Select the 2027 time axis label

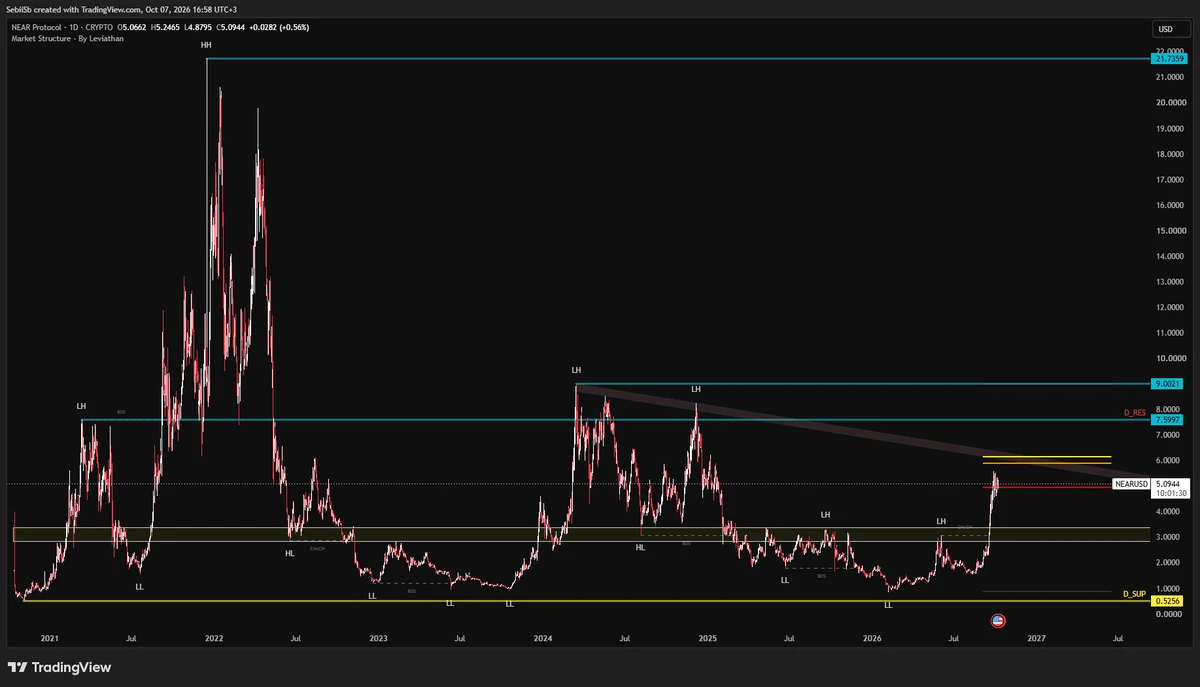click(x=1037, y=637)
